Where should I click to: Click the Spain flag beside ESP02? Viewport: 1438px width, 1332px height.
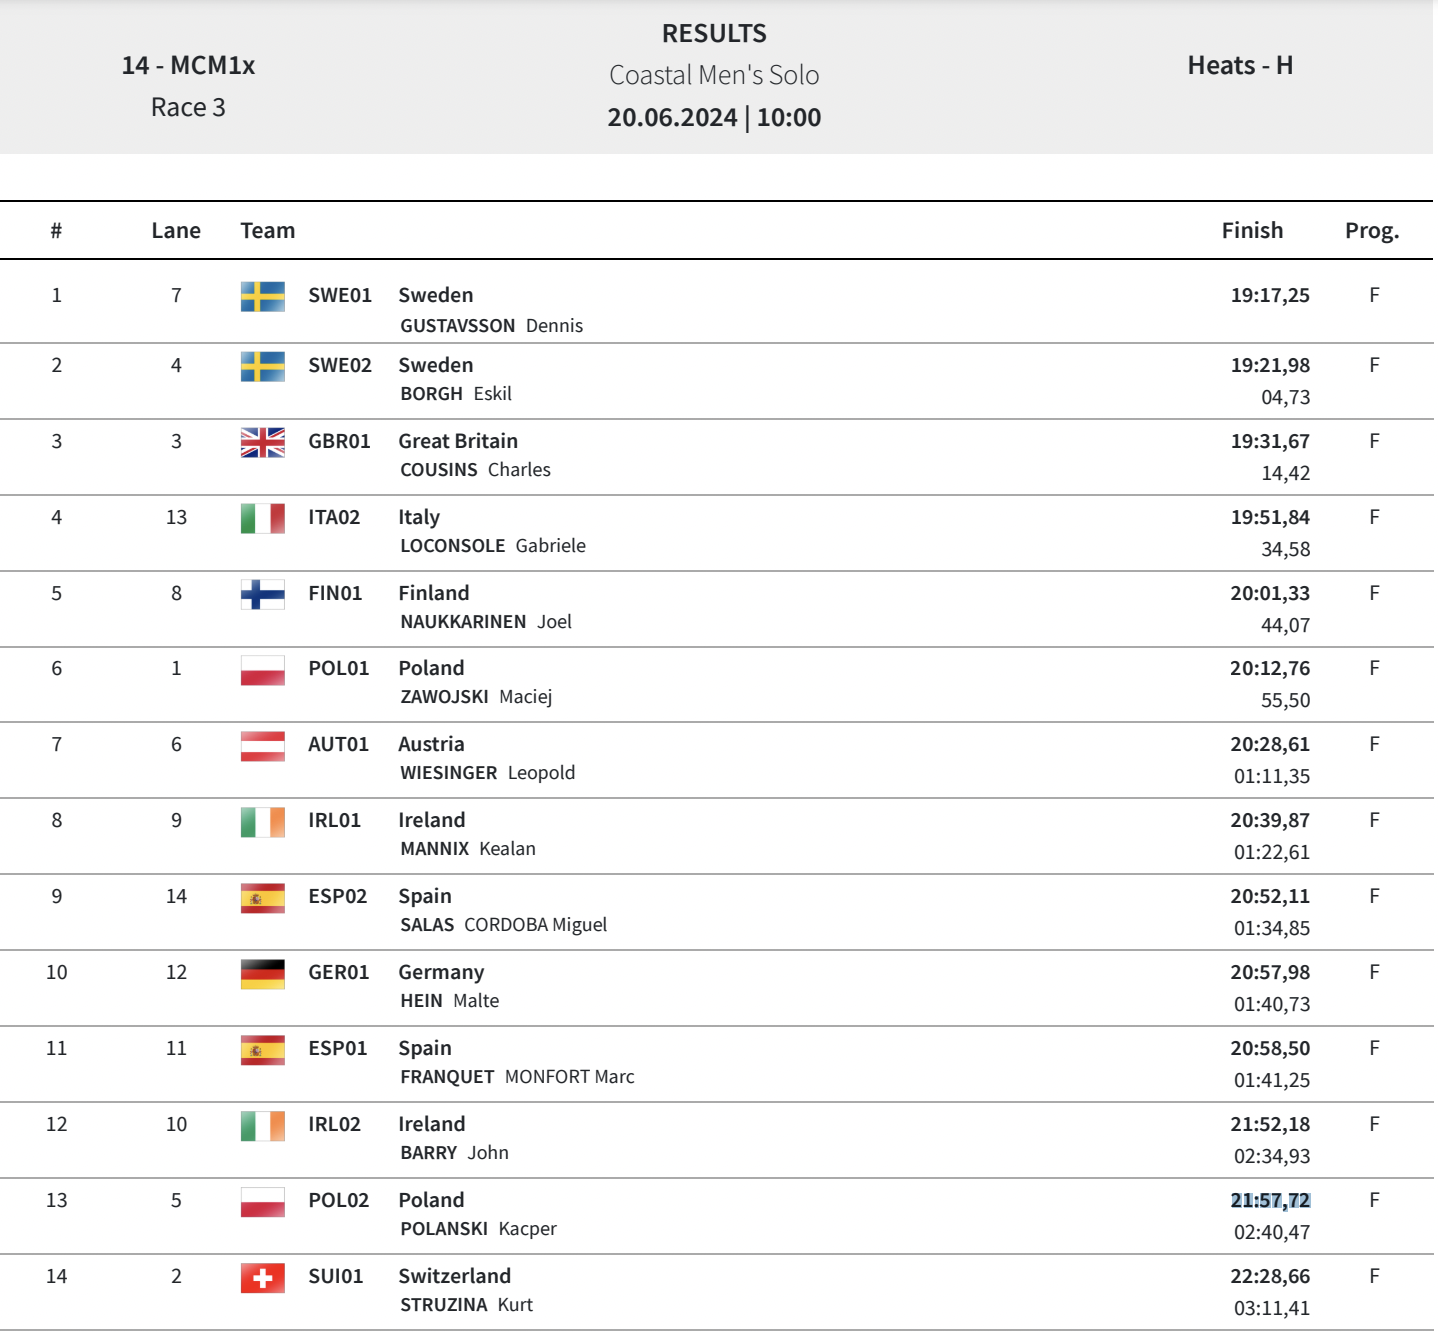tap(262, 898)
